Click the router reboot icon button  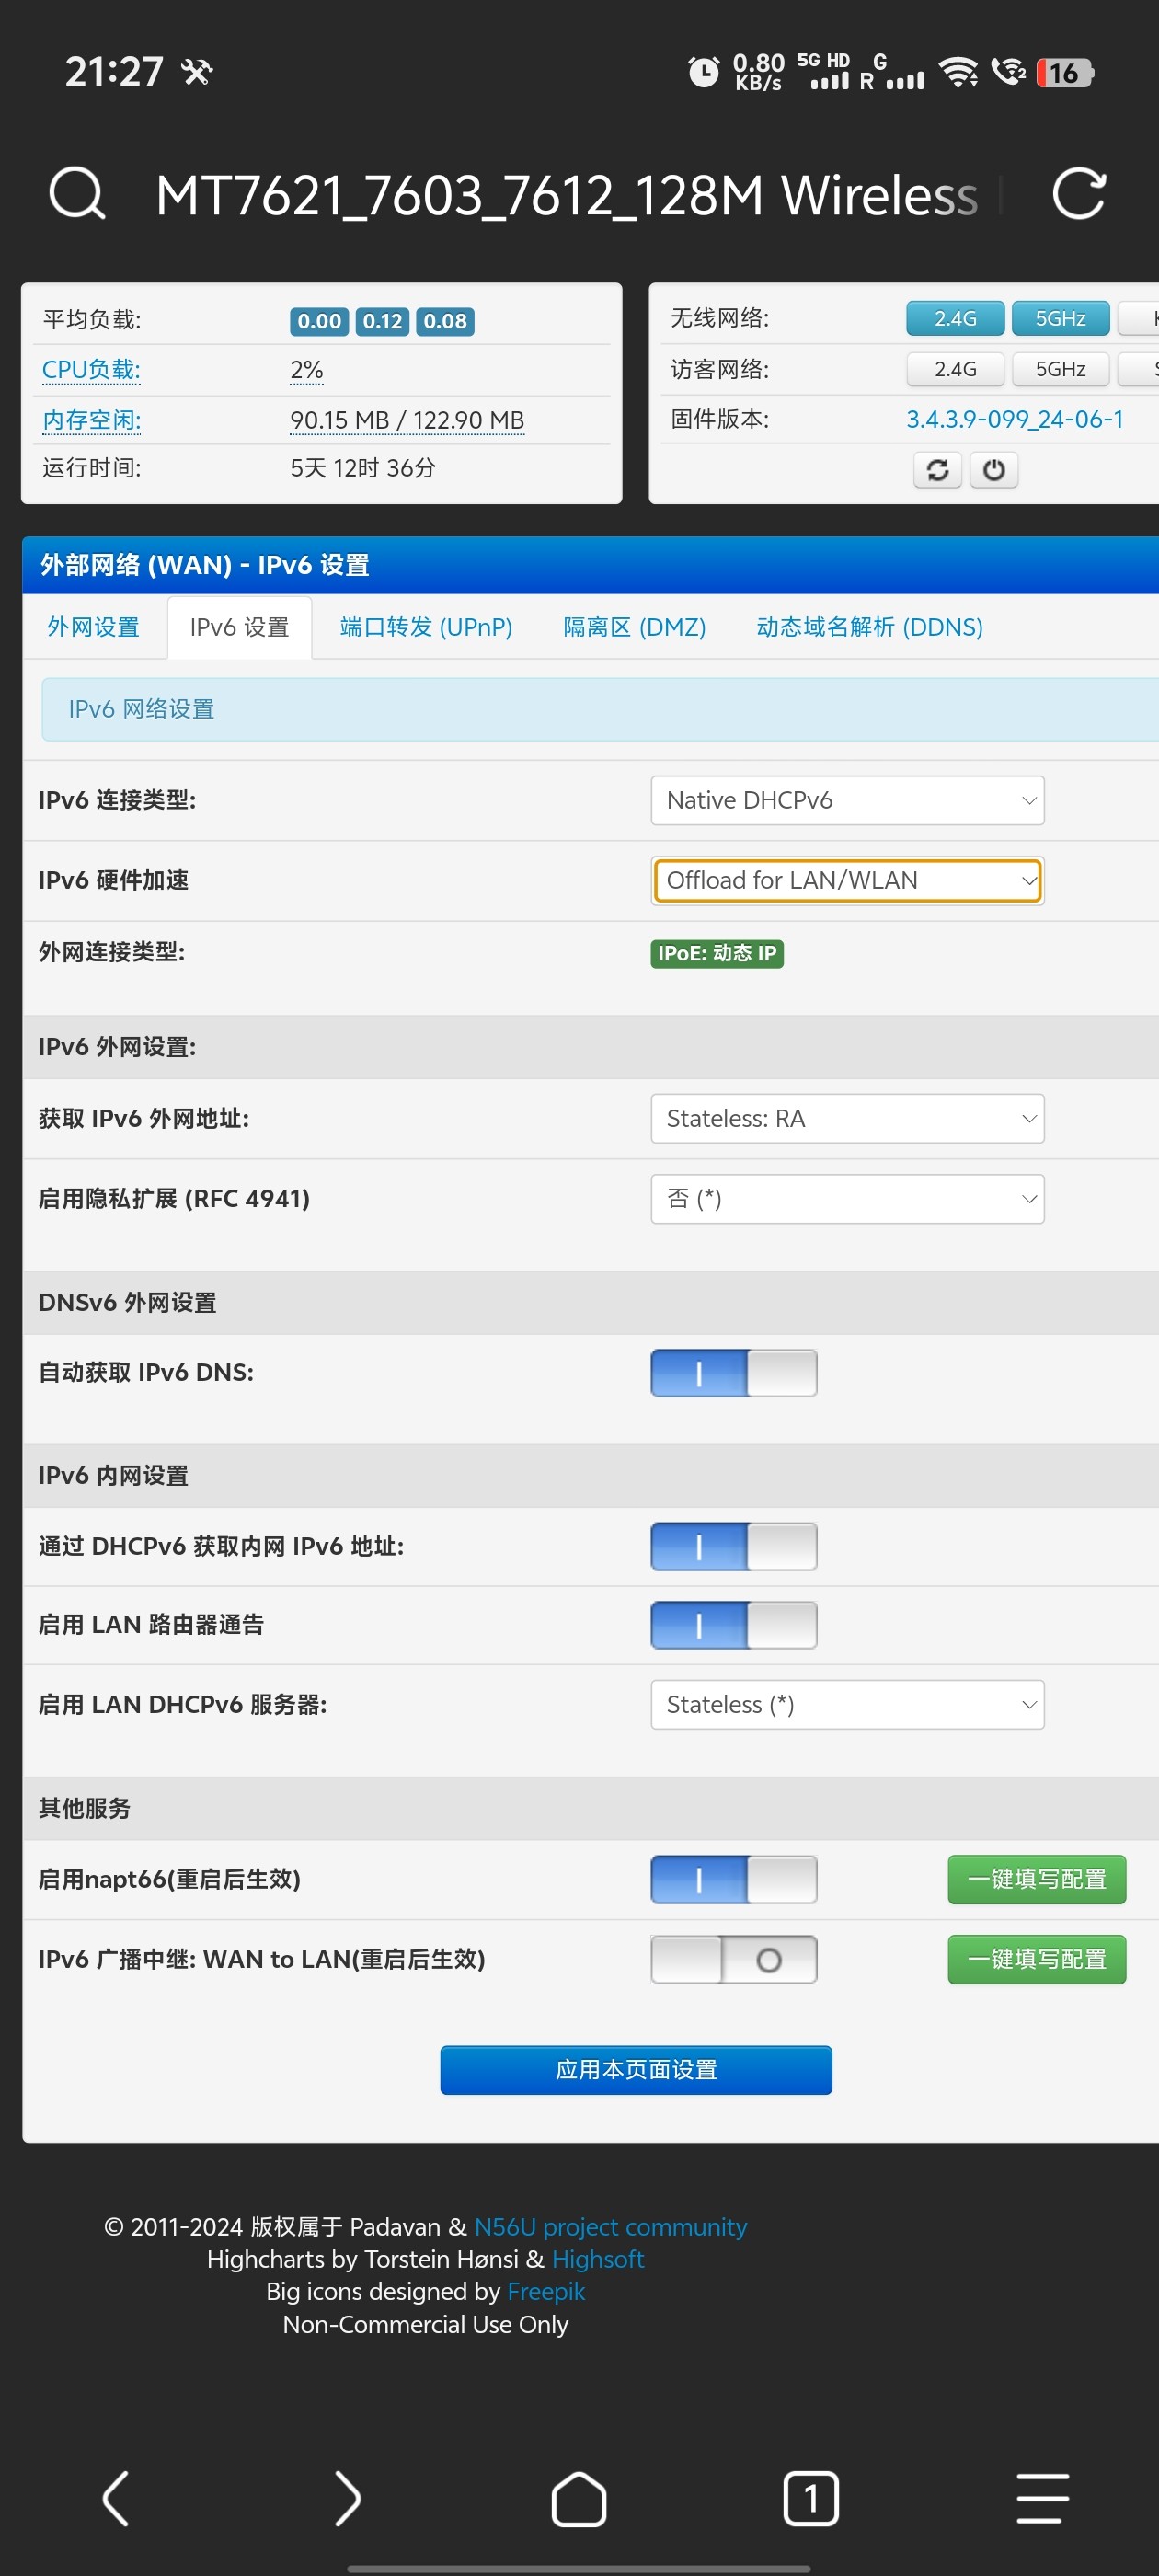(x=937, y=470)
